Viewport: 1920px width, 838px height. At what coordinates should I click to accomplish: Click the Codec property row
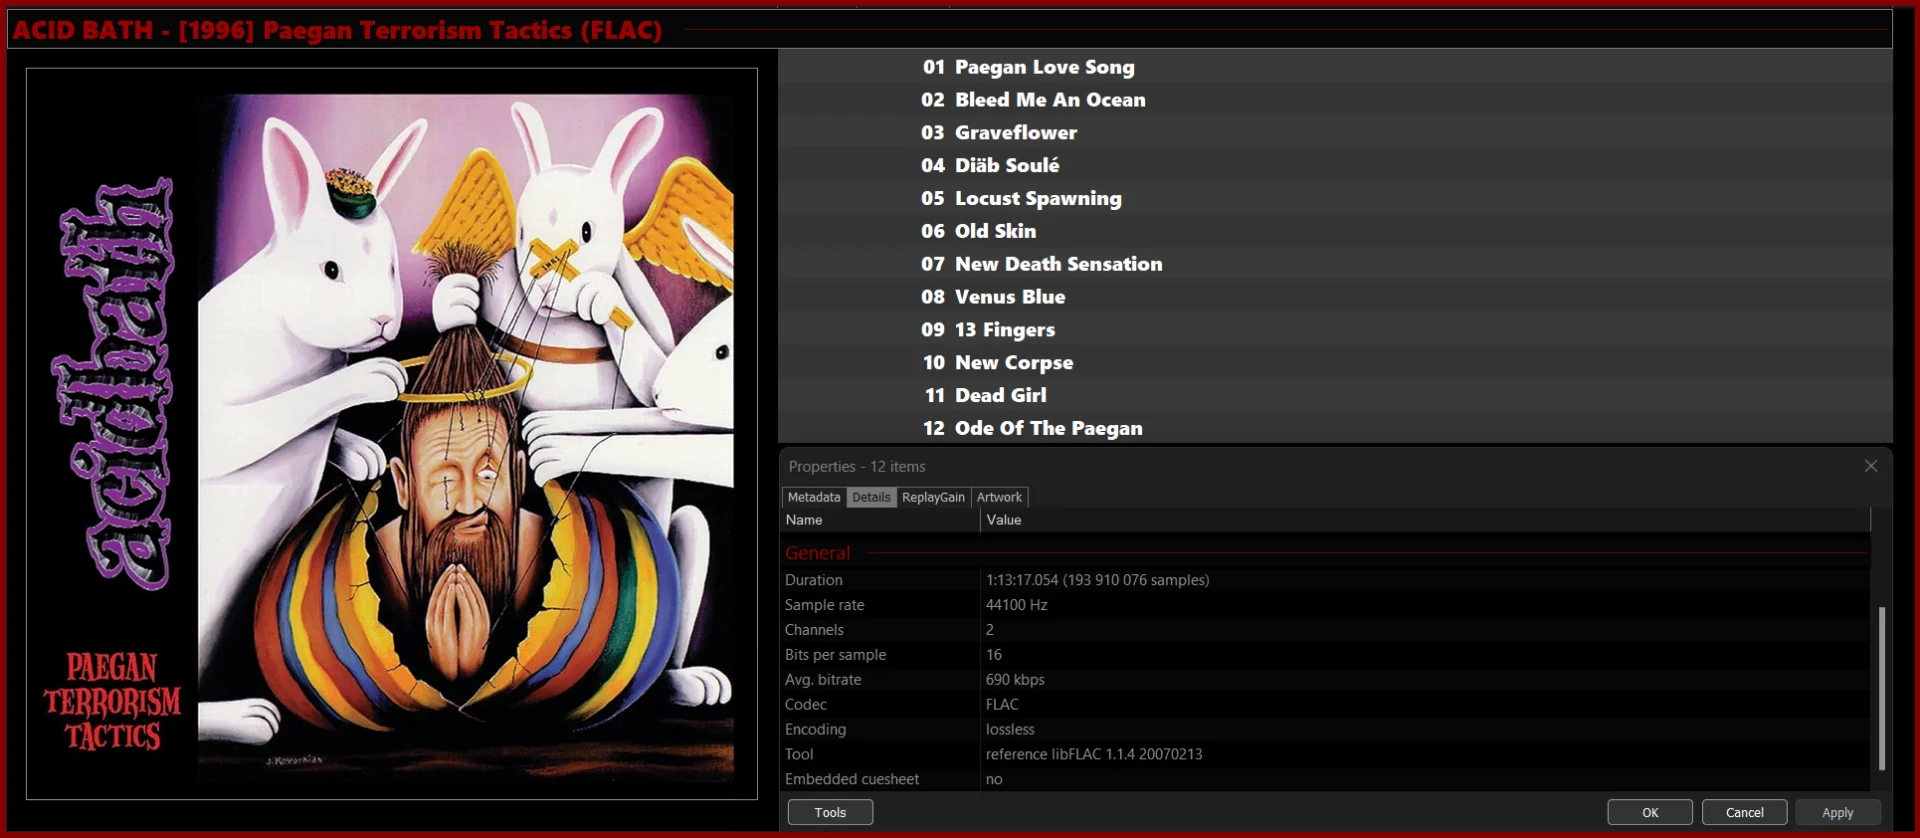1325,705
